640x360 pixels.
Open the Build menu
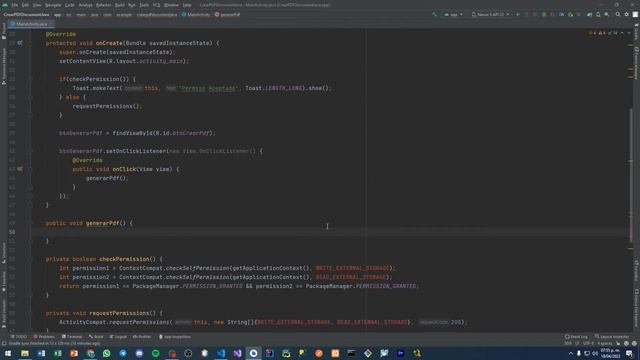coord(120,5)
